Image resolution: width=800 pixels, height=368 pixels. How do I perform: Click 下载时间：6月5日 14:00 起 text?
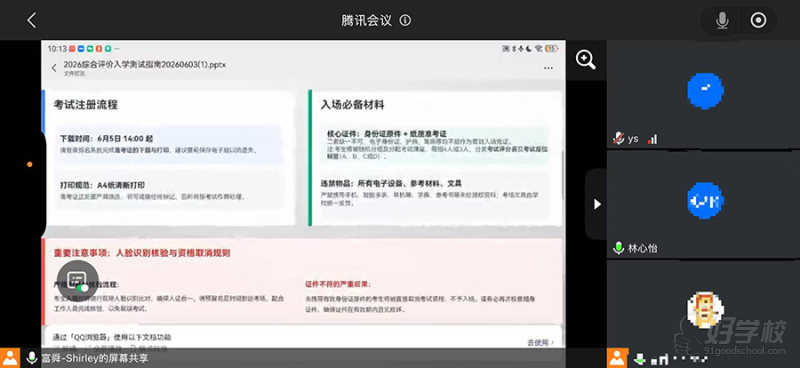(x=106, y=138)
